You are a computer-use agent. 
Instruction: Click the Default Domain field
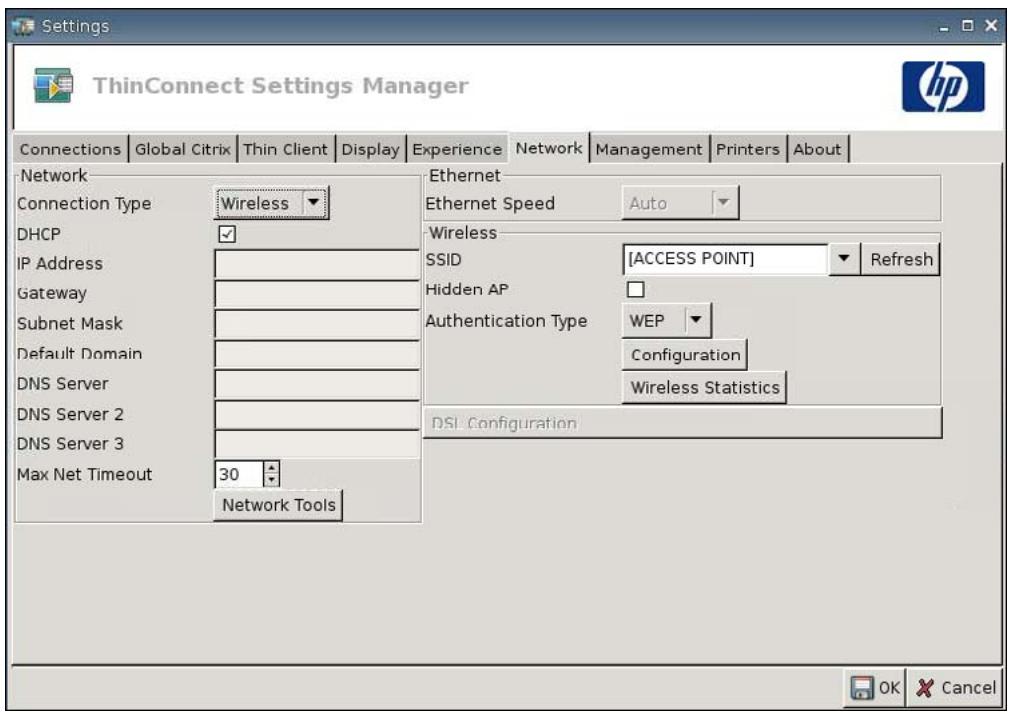coord(317,354)
